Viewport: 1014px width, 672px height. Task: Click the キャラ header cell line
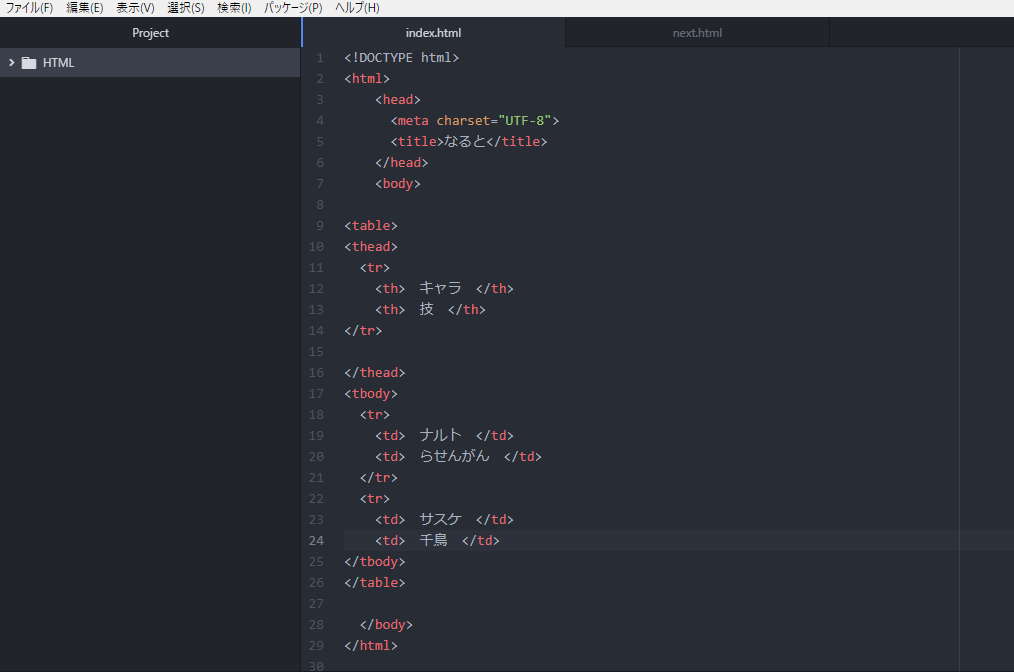click(444, 288)
